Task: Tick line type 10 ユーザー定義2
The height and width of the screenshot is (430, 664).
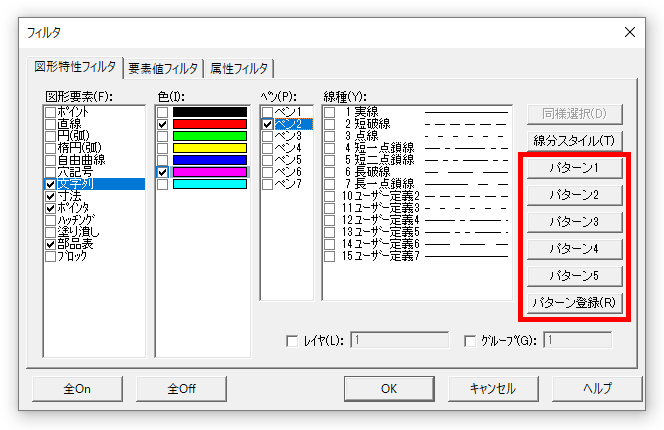Action: pos(329,196)
